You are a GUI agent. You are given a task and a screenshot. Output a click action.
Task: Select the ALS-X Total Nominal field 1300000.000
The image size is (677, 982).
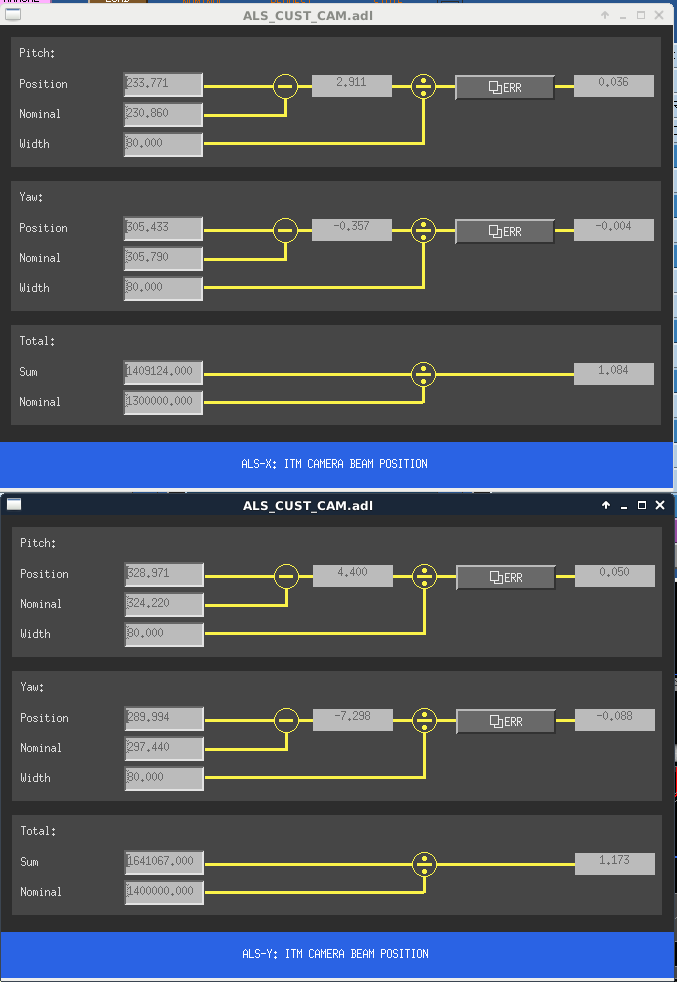click(x=163, y=403)
